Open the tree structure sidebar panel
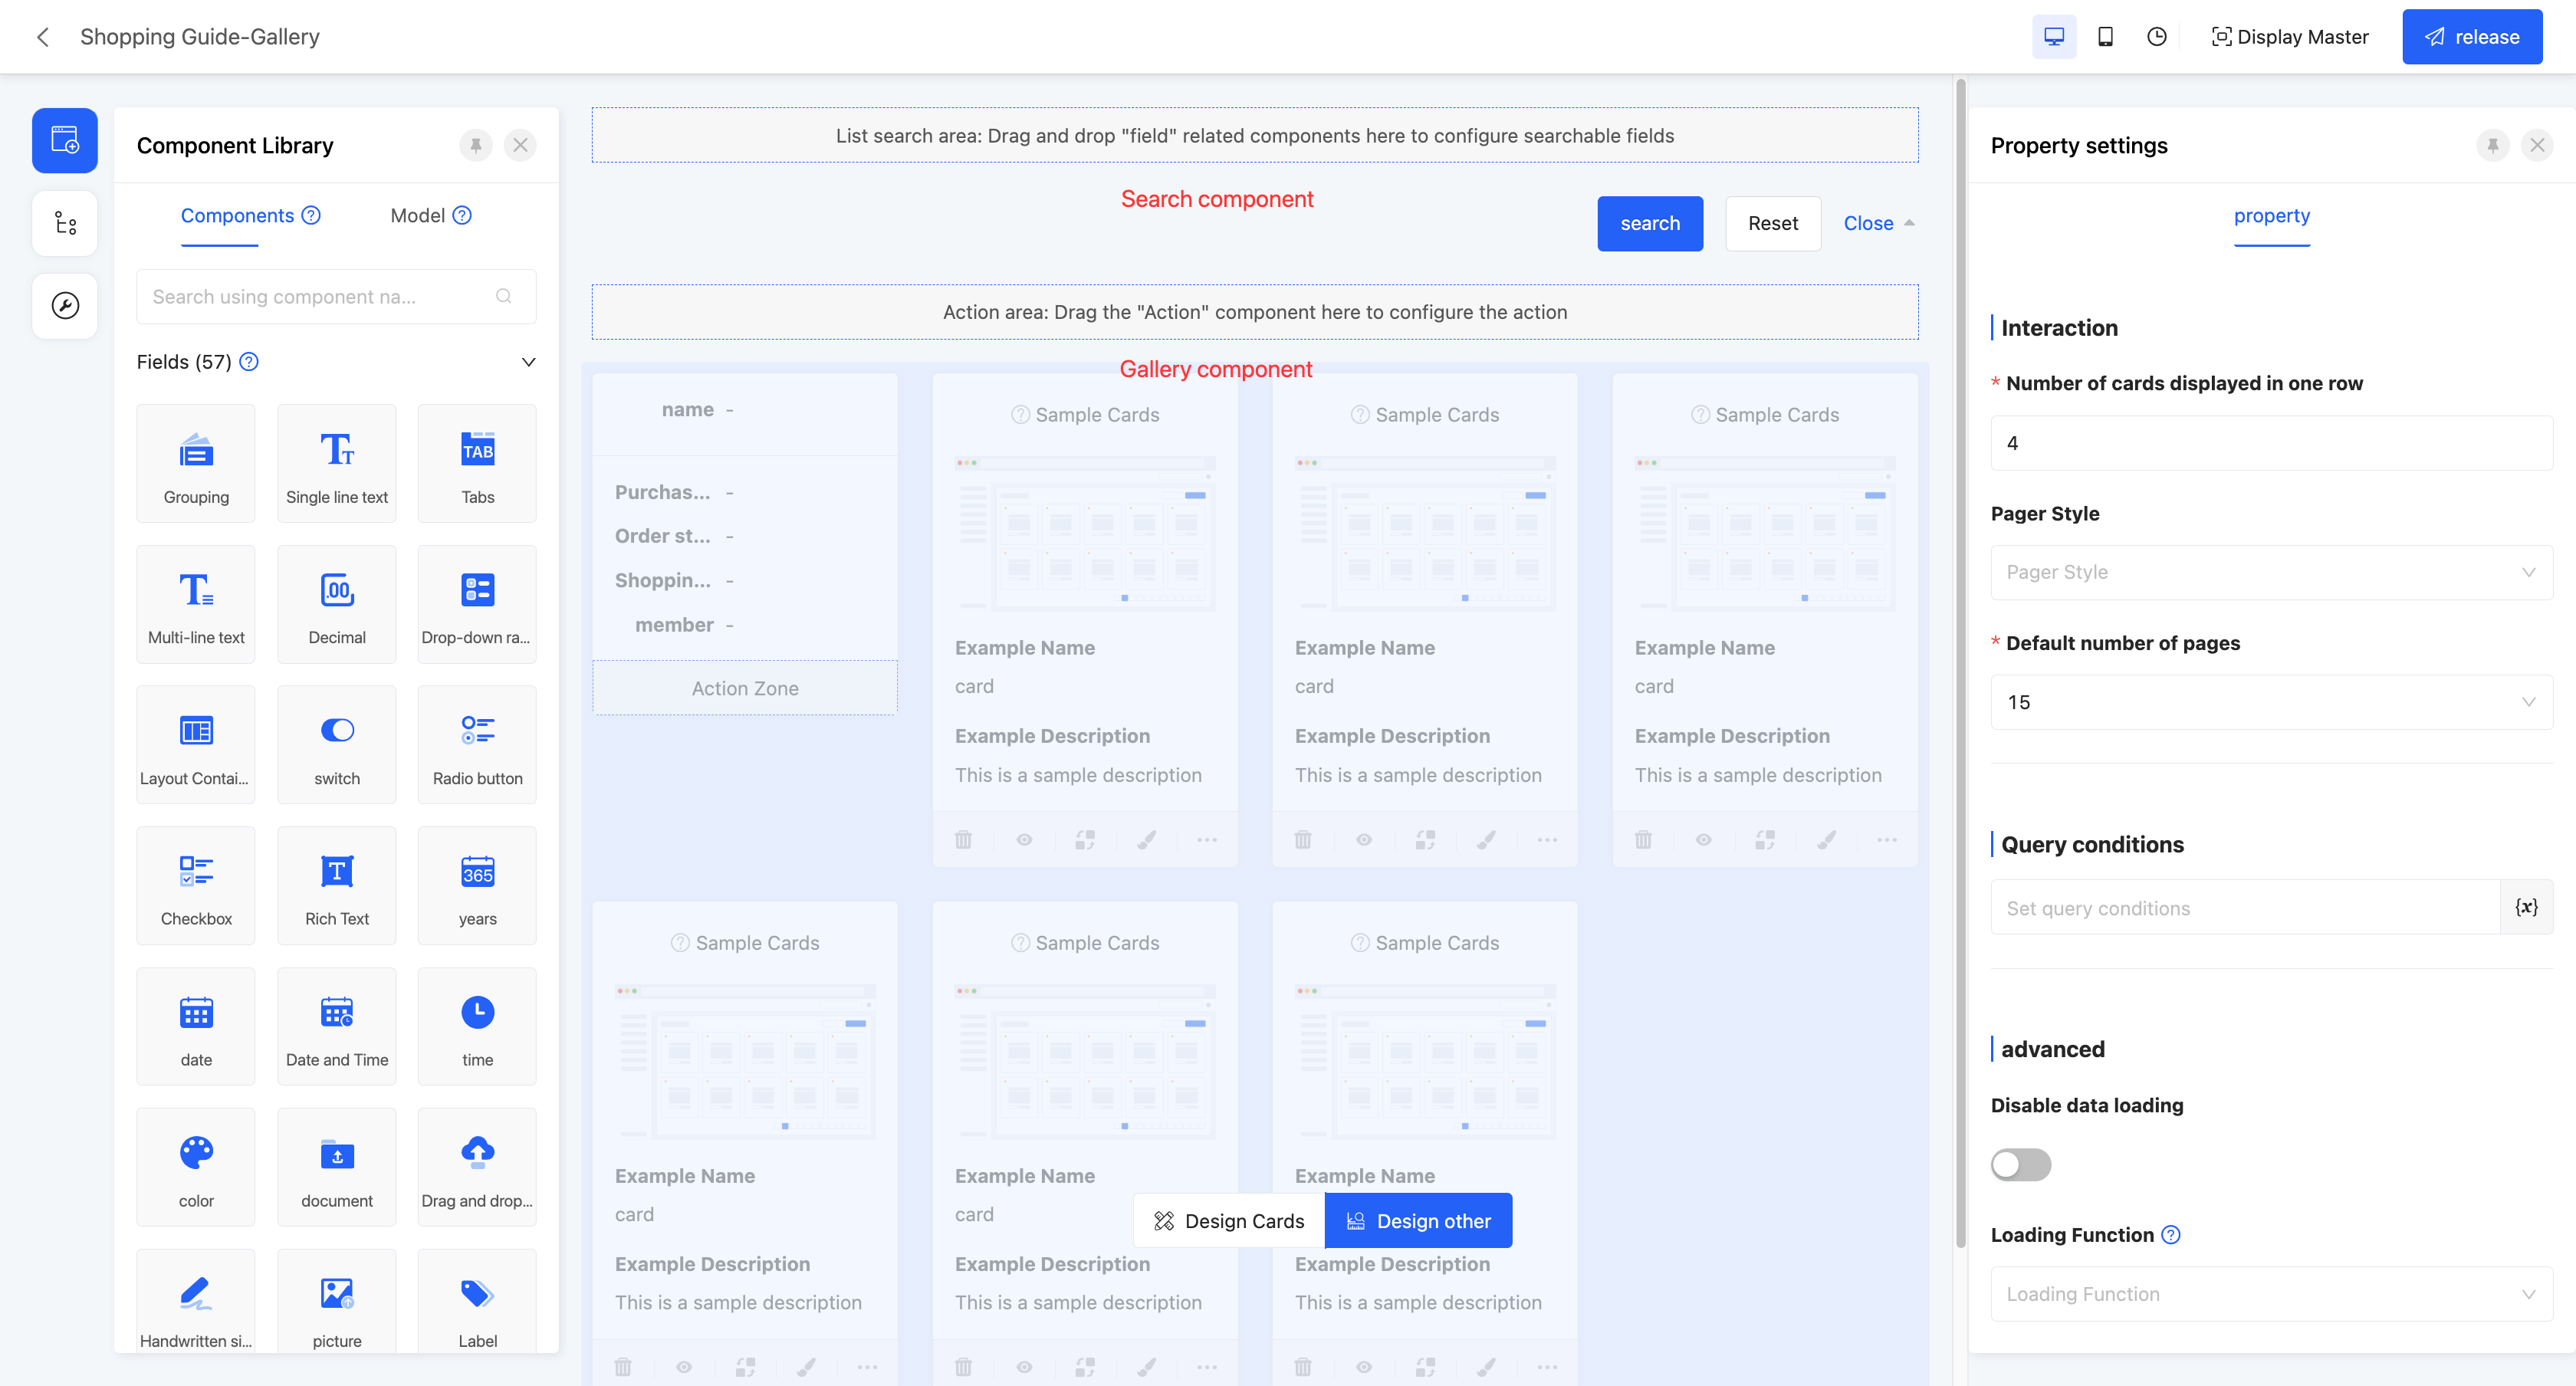This screenshot has width=2576, height=1386. click(65, 223)
